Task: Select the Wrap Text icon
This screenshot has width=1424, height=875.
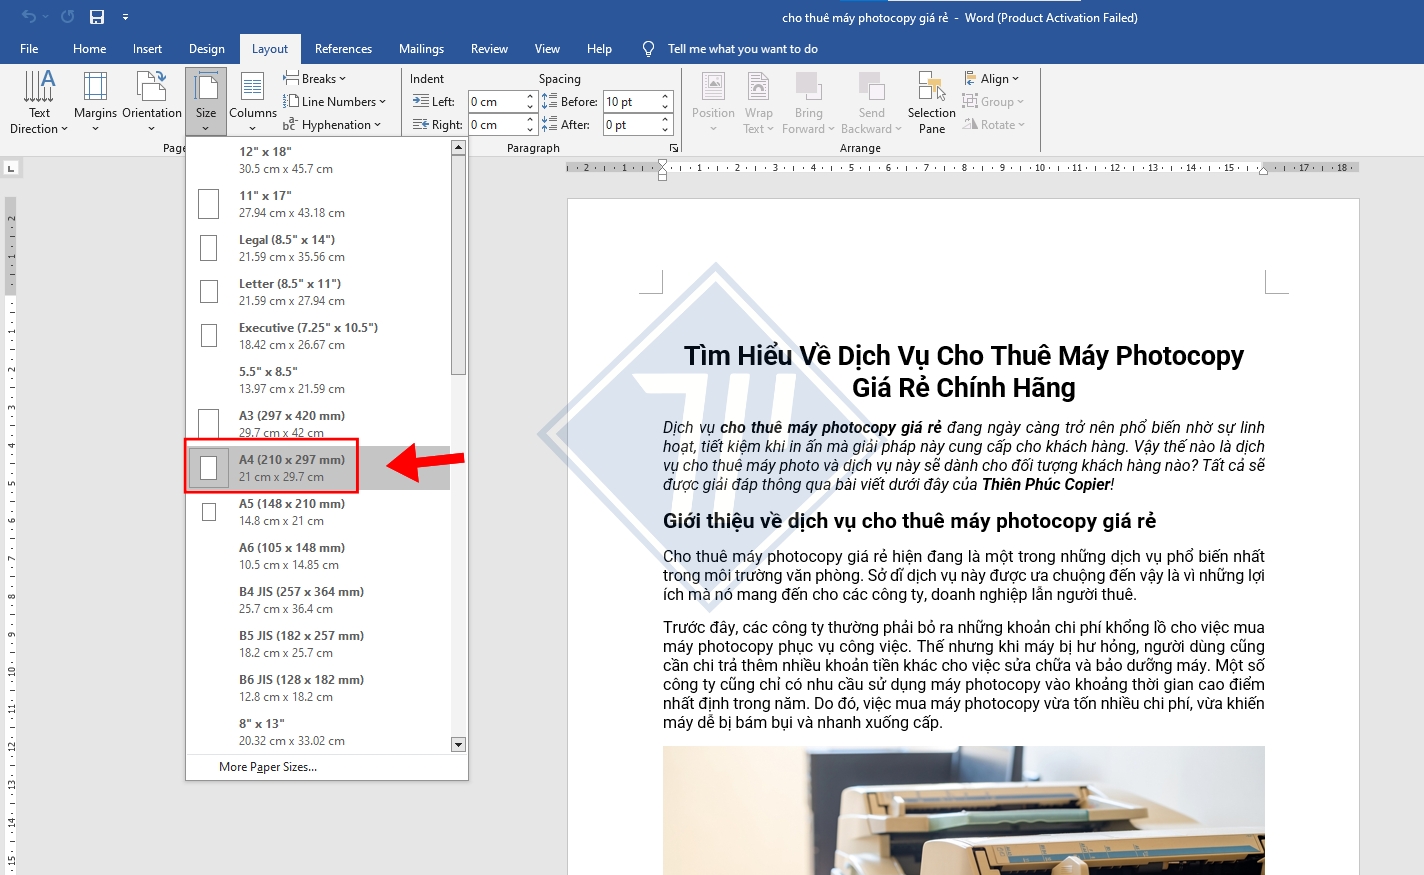Action: click(x=758, y=100)
